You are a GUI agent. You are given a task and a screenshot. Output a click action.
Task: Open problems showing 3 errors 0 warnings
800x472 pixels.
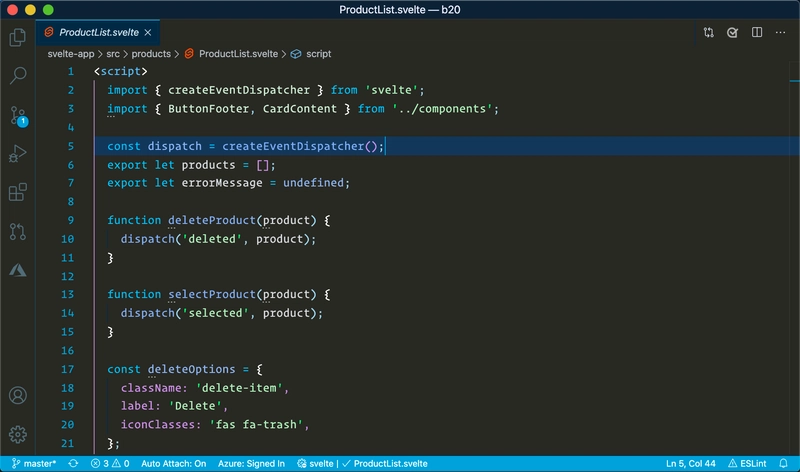tap(110, 463)
